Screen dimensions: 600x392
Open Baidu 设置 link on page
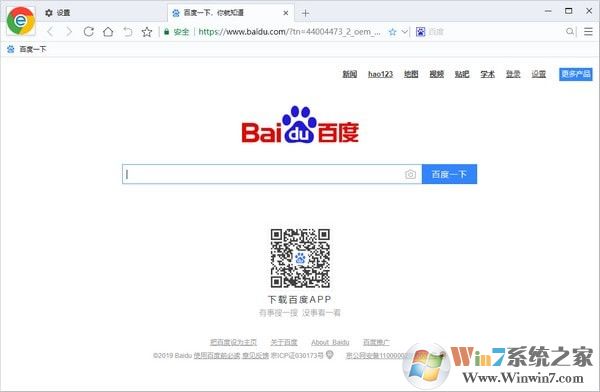pos(538,74)
